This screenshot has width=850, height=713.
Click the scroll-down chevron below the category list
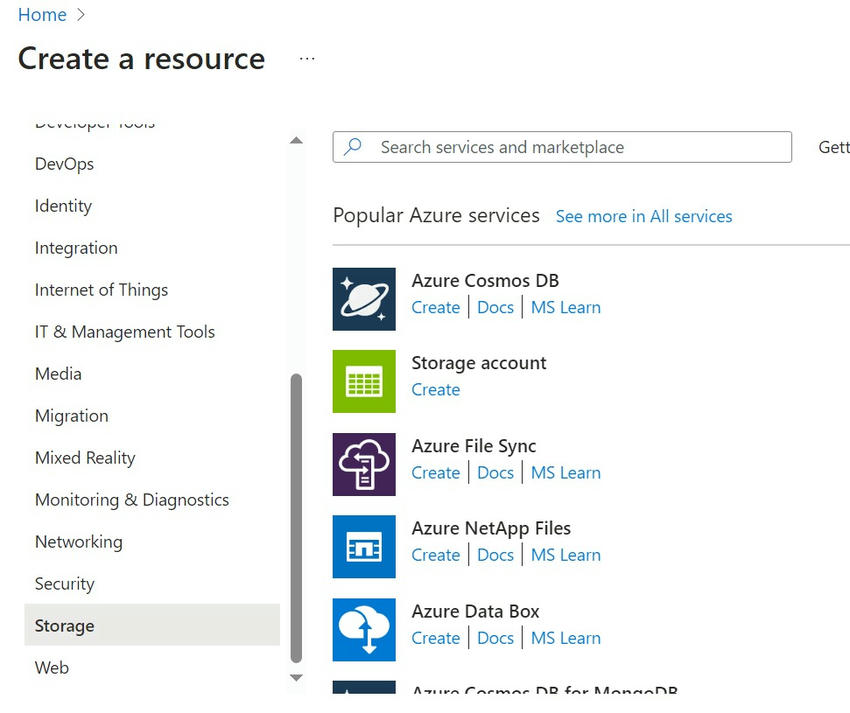pos(296,677)
